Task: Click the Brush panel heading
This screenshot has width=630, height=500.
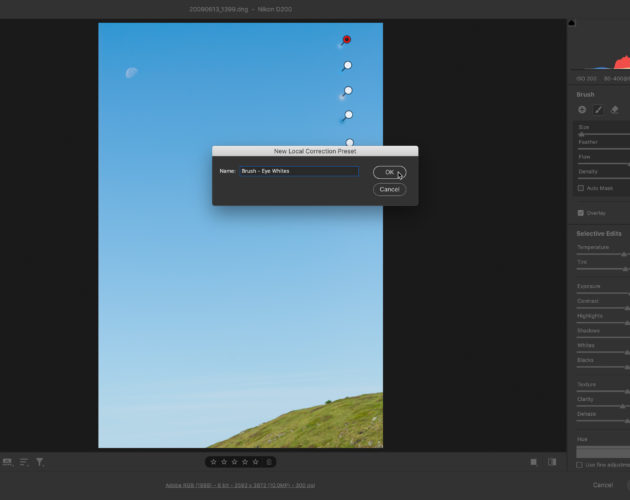Action: pyautogui.click(x=585, y=94)
